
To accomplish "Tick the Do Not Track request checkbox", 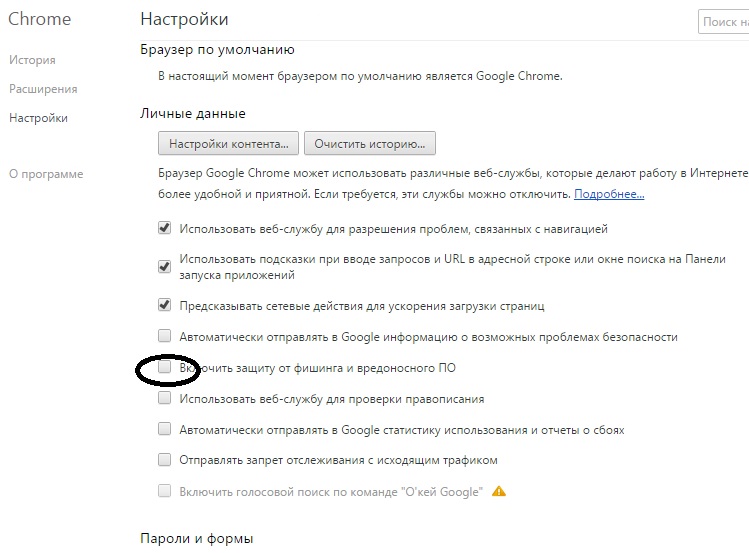I will [x=164, y=460].
